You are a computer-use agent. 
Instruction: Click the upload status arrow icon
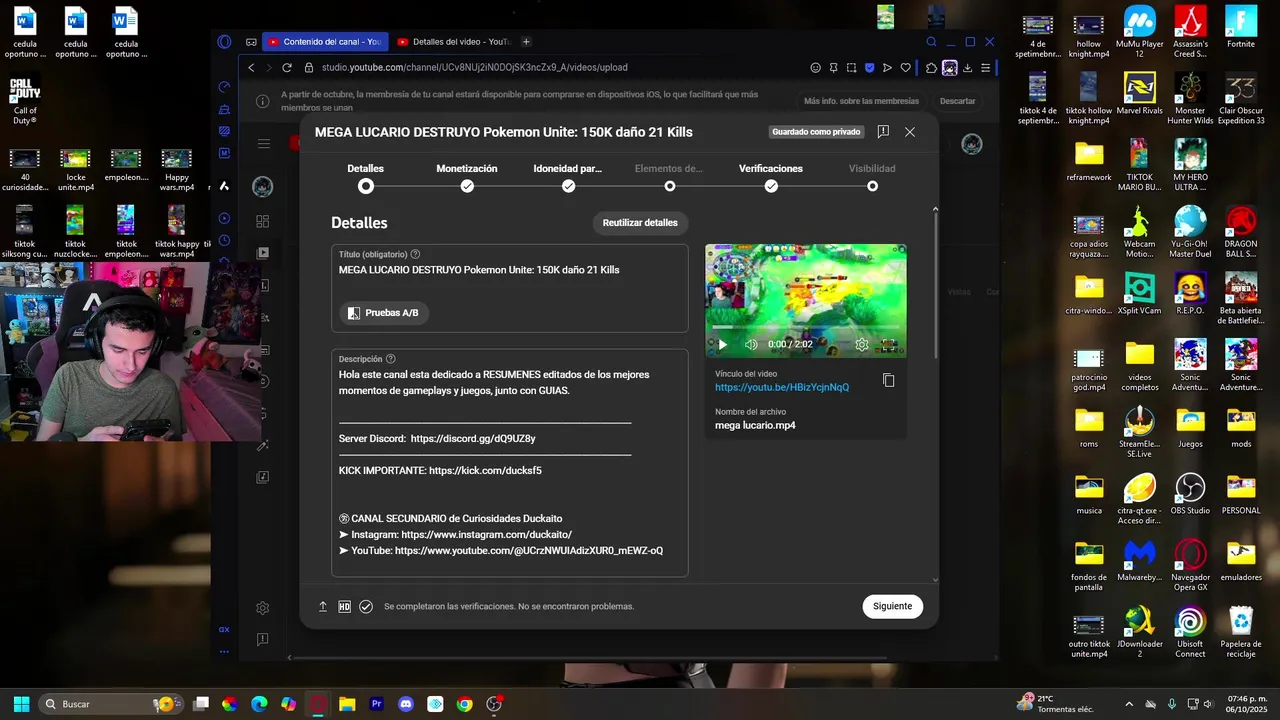coord(323,606)
